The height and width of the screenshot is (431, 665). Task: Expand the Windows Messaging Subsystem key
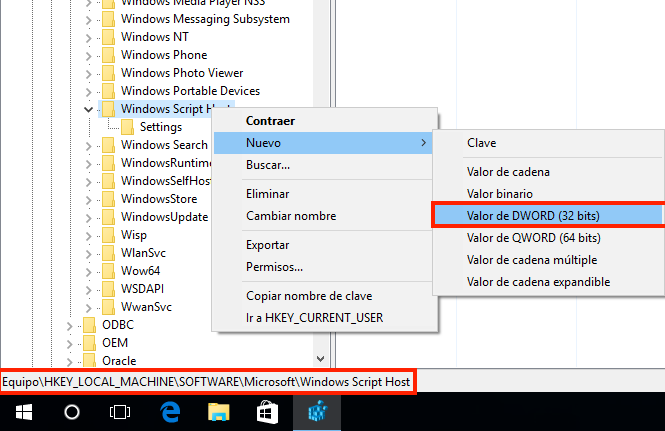pos(88,20)
